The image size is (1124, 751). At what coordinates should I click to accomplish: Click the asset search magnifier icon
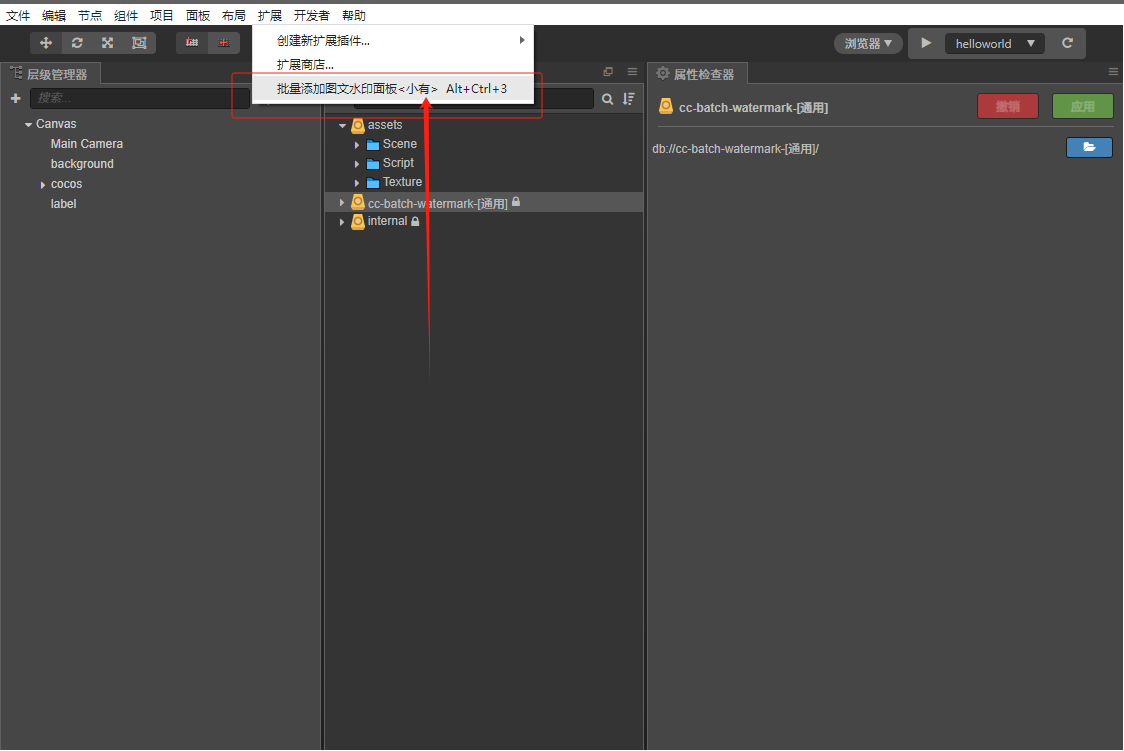click(x=607, y=98)
